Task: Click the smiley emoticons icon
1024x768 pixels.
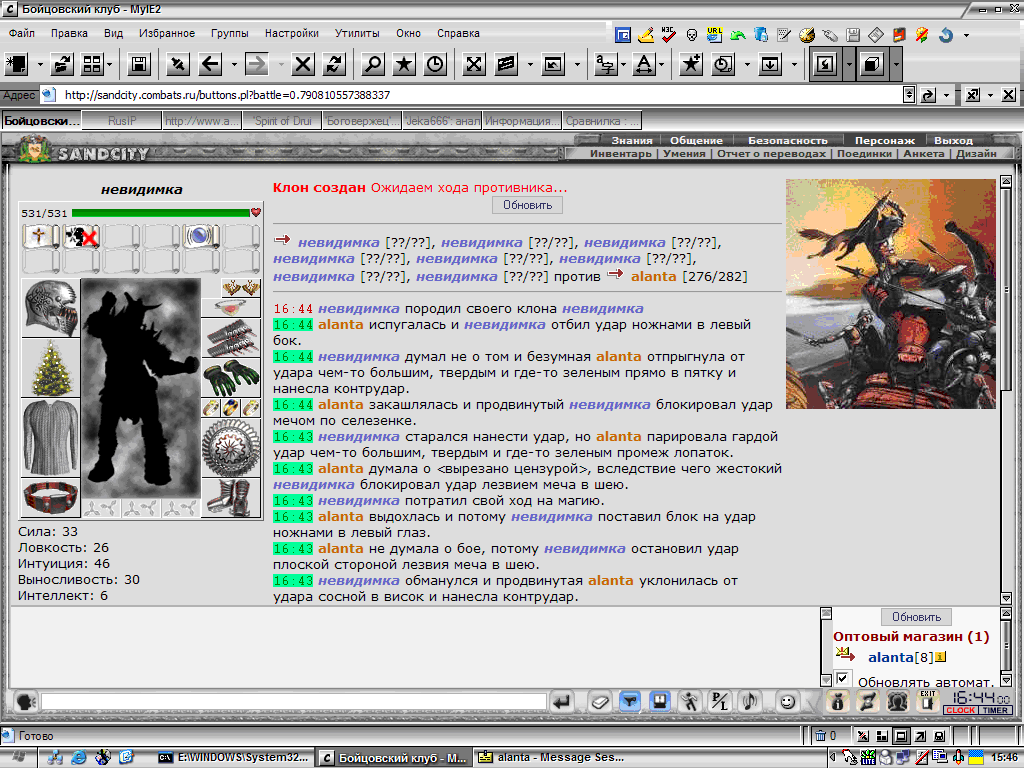Action: pos(788,702)
